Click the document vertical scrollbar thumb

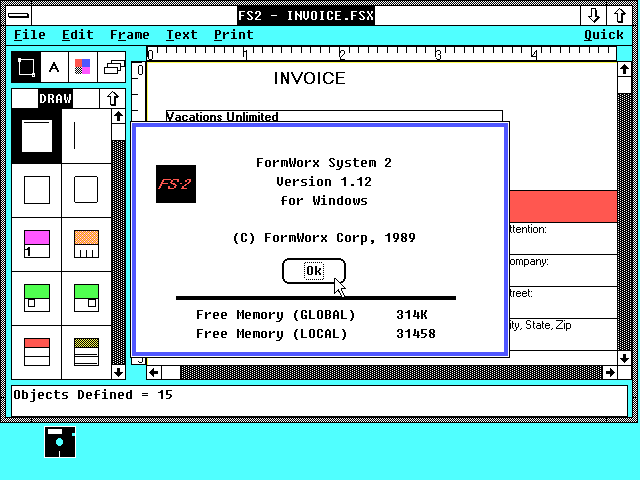click(624, 85)
